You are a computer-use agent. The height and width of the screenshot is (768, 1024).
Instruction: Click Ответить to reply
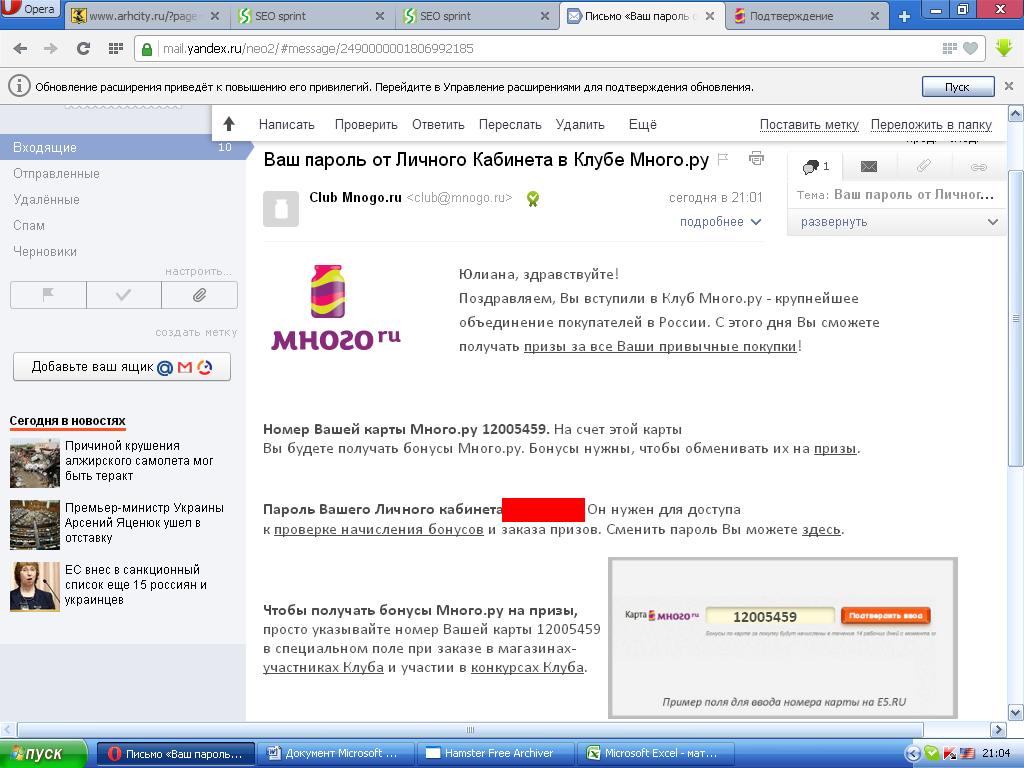[438, 125]
